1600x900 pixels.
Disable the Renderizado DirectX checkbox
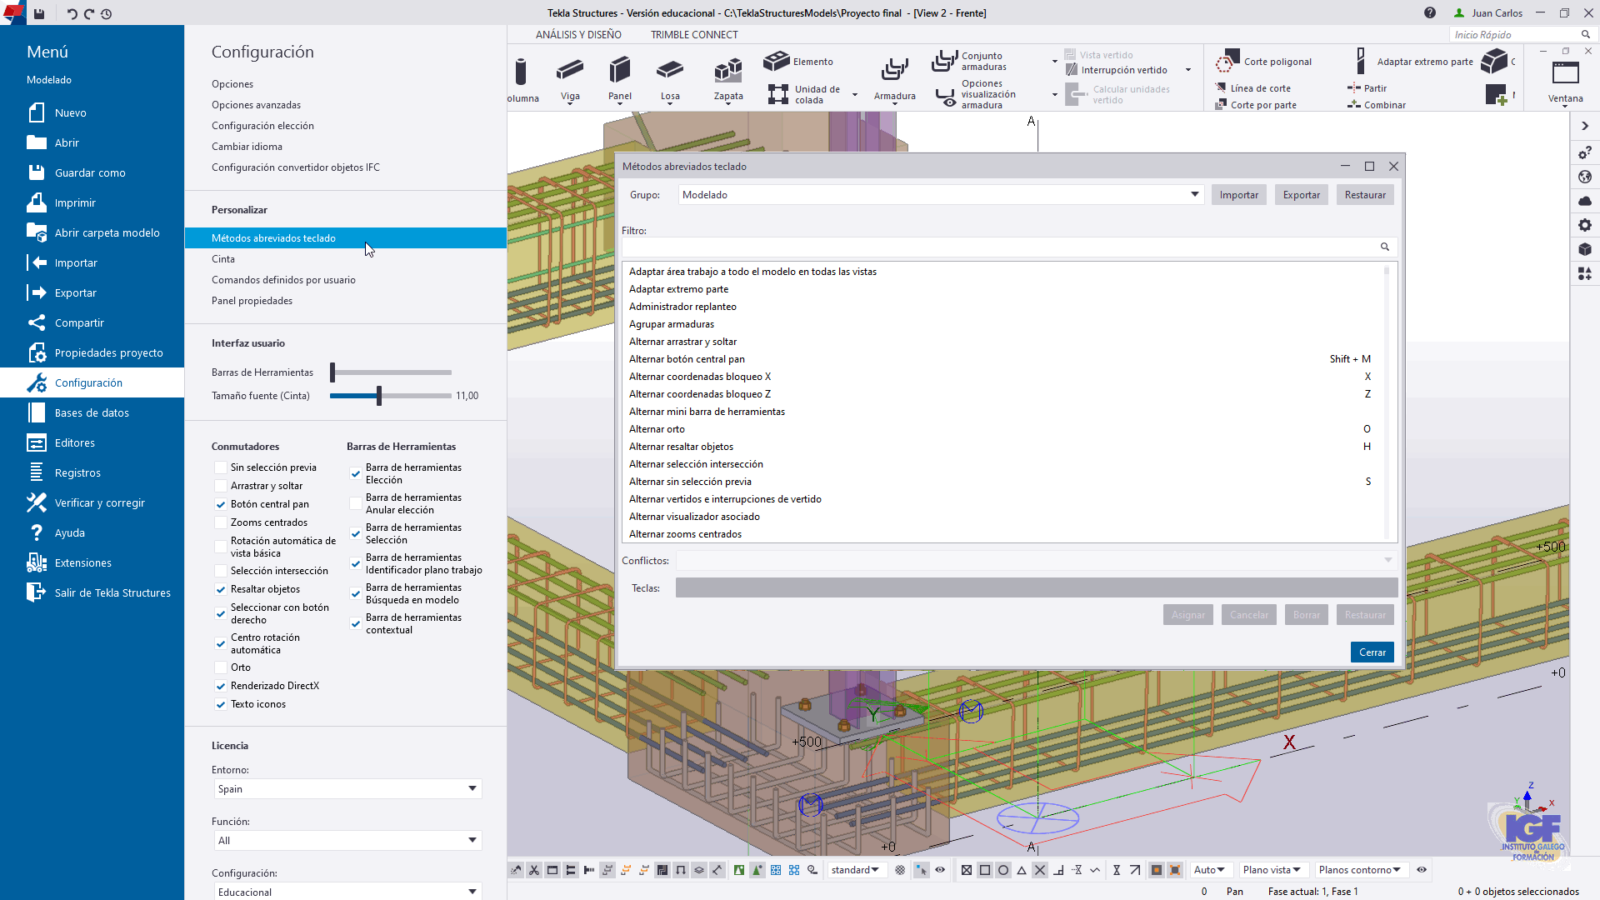(221, 686)
